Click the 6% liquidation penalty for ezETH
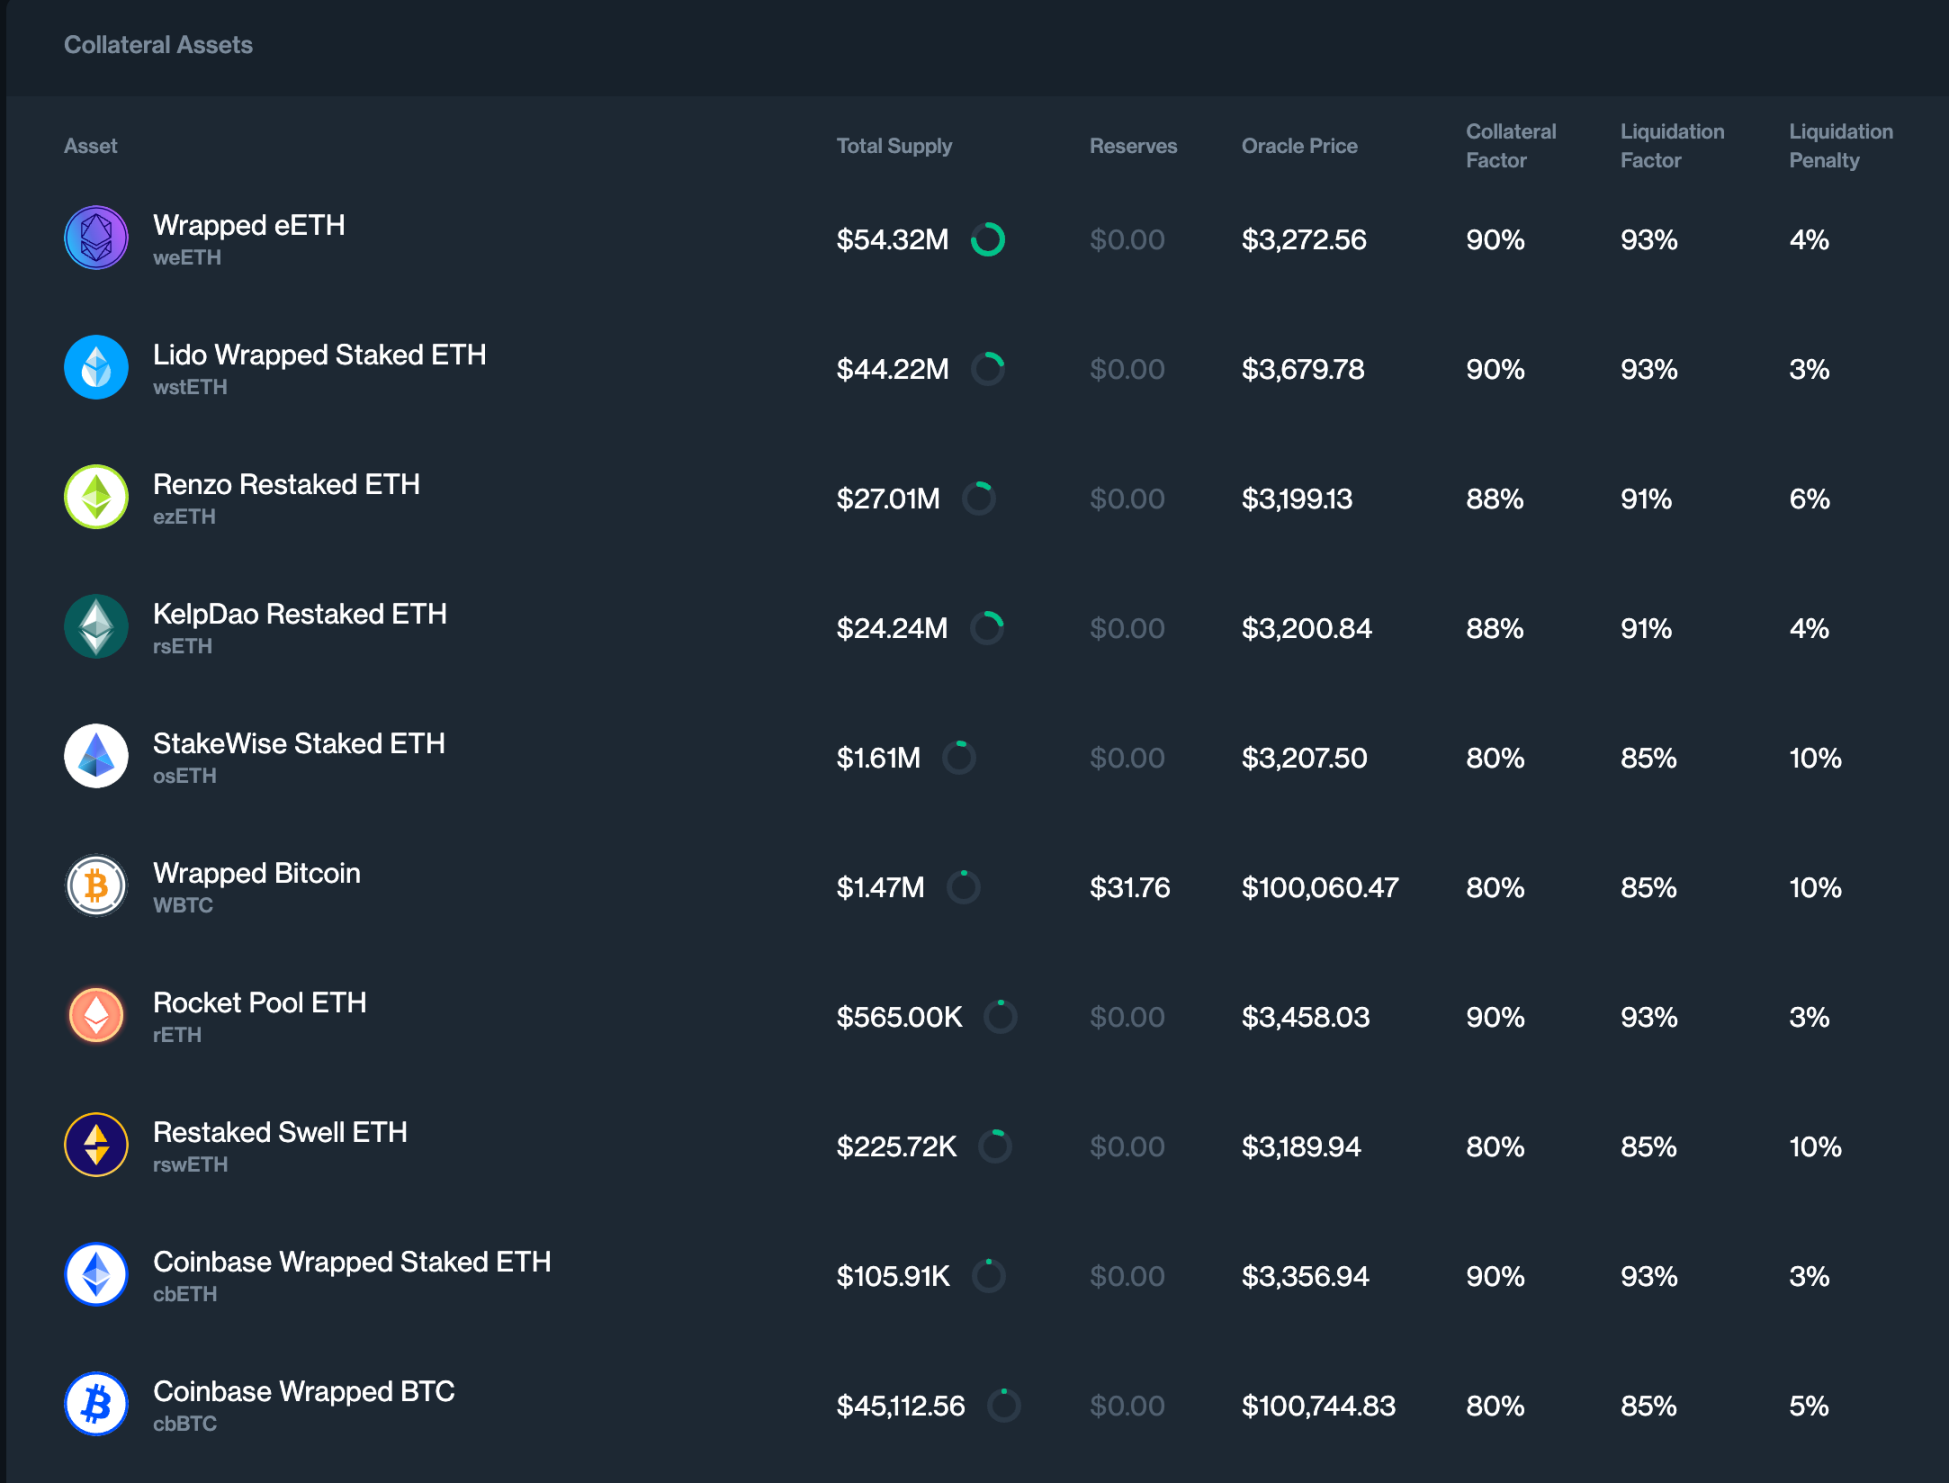Screen dimensions: 1949x1483 (1809, 499)
